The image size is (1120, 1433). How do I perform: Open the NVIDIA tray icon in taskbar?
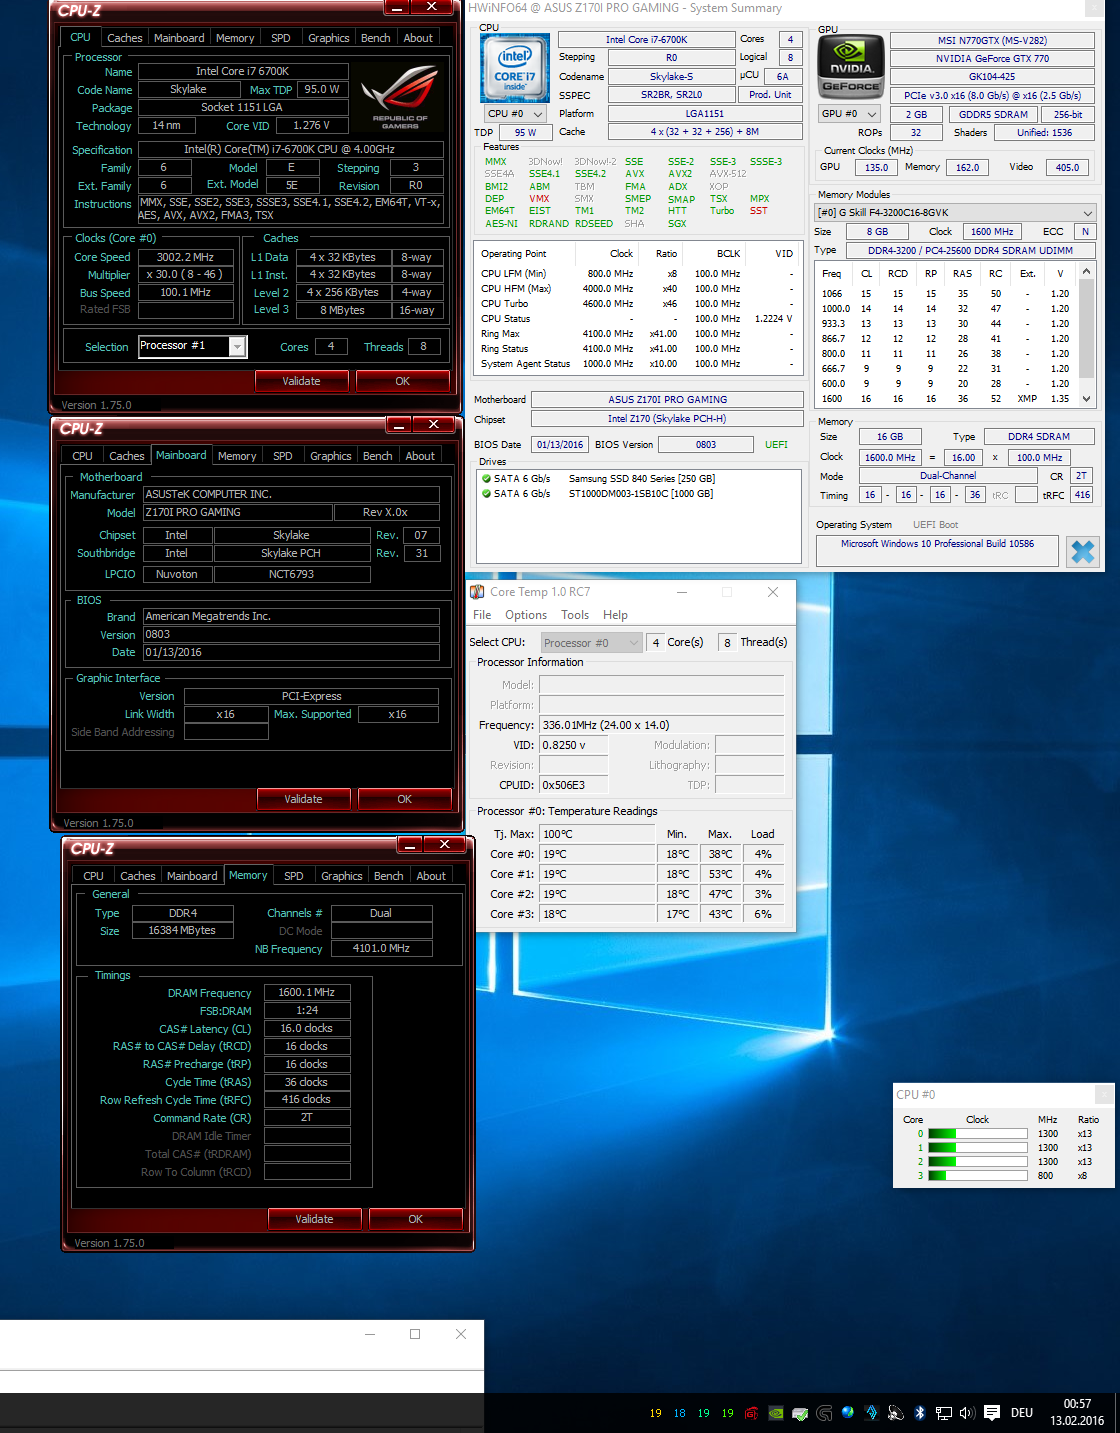775,1413
